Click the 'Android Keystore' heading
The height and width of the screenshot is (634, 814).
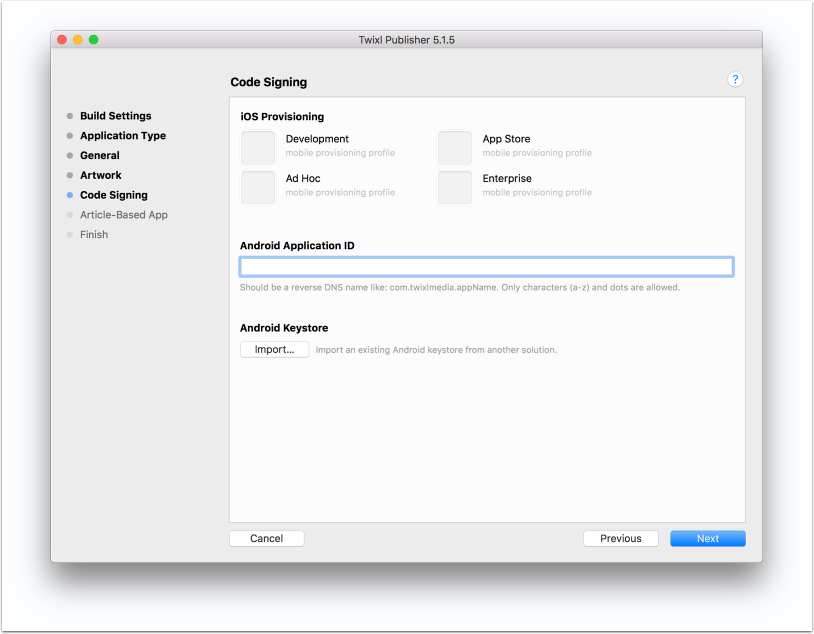coord(284,328)
